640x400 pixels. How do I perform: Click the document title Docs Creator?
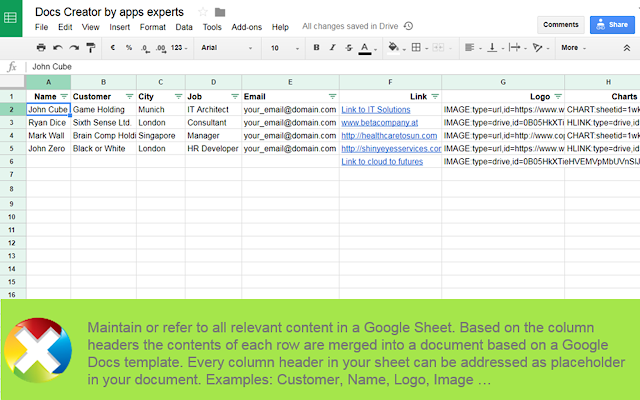(x=109, y=12)
